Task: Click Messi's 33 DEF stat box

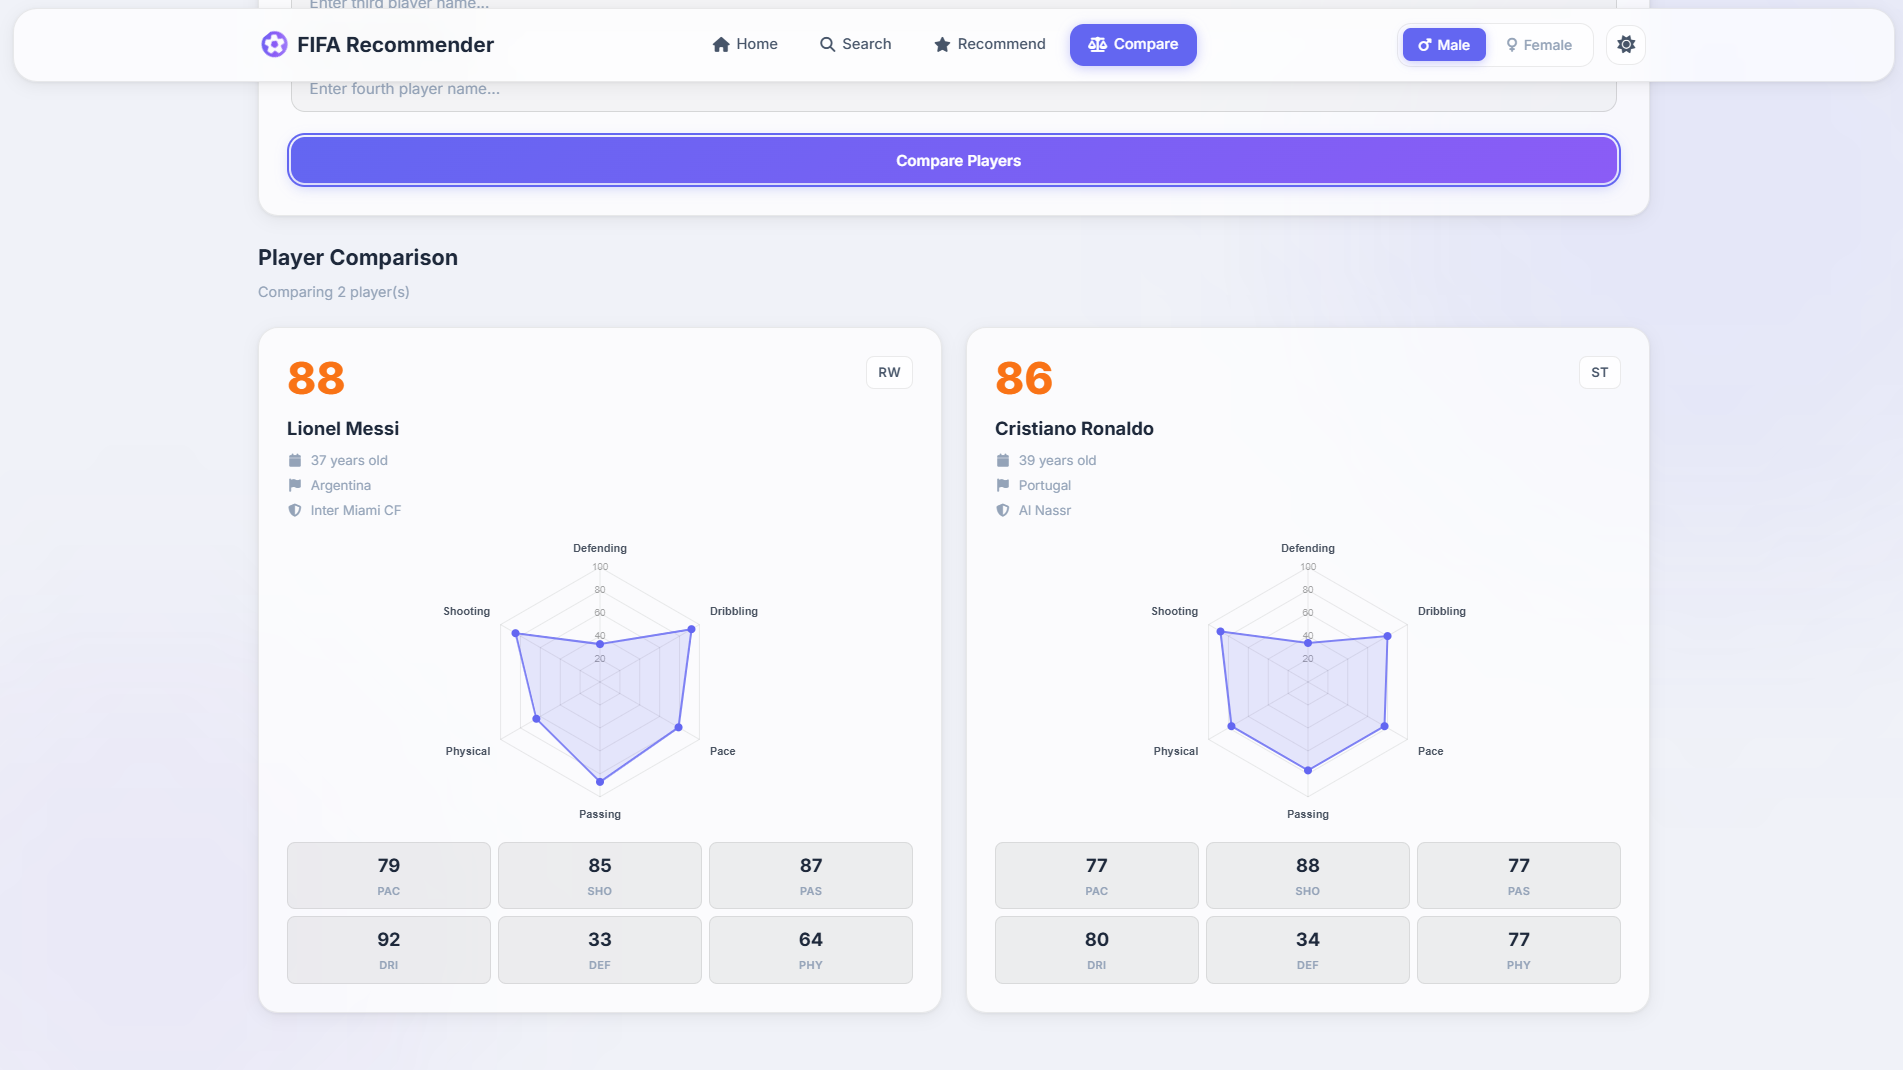Action: (600, 949)
